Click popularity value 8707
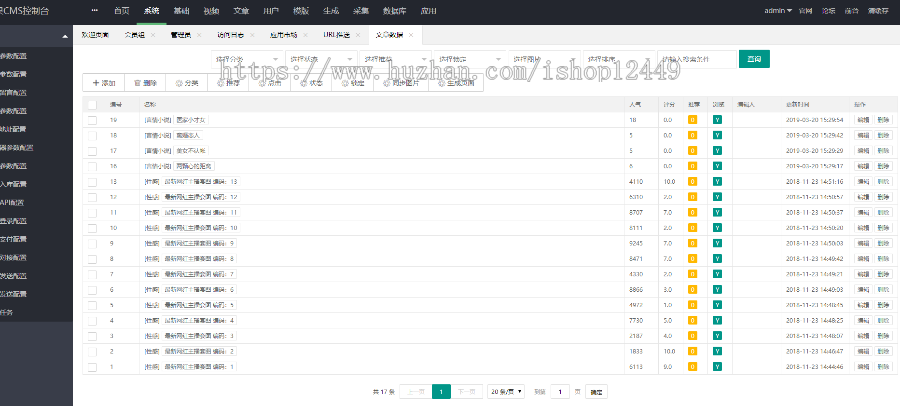Viewport: 900px width, 406px height. point(636,212)
